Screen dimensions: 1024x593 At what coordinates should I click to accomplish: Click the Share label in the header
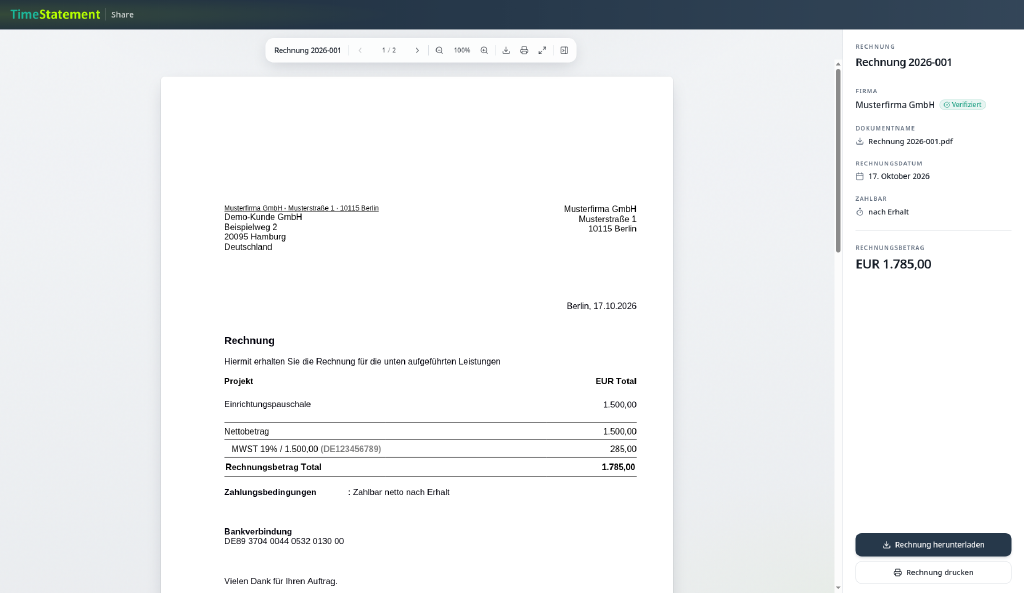[x=122, y=14]
